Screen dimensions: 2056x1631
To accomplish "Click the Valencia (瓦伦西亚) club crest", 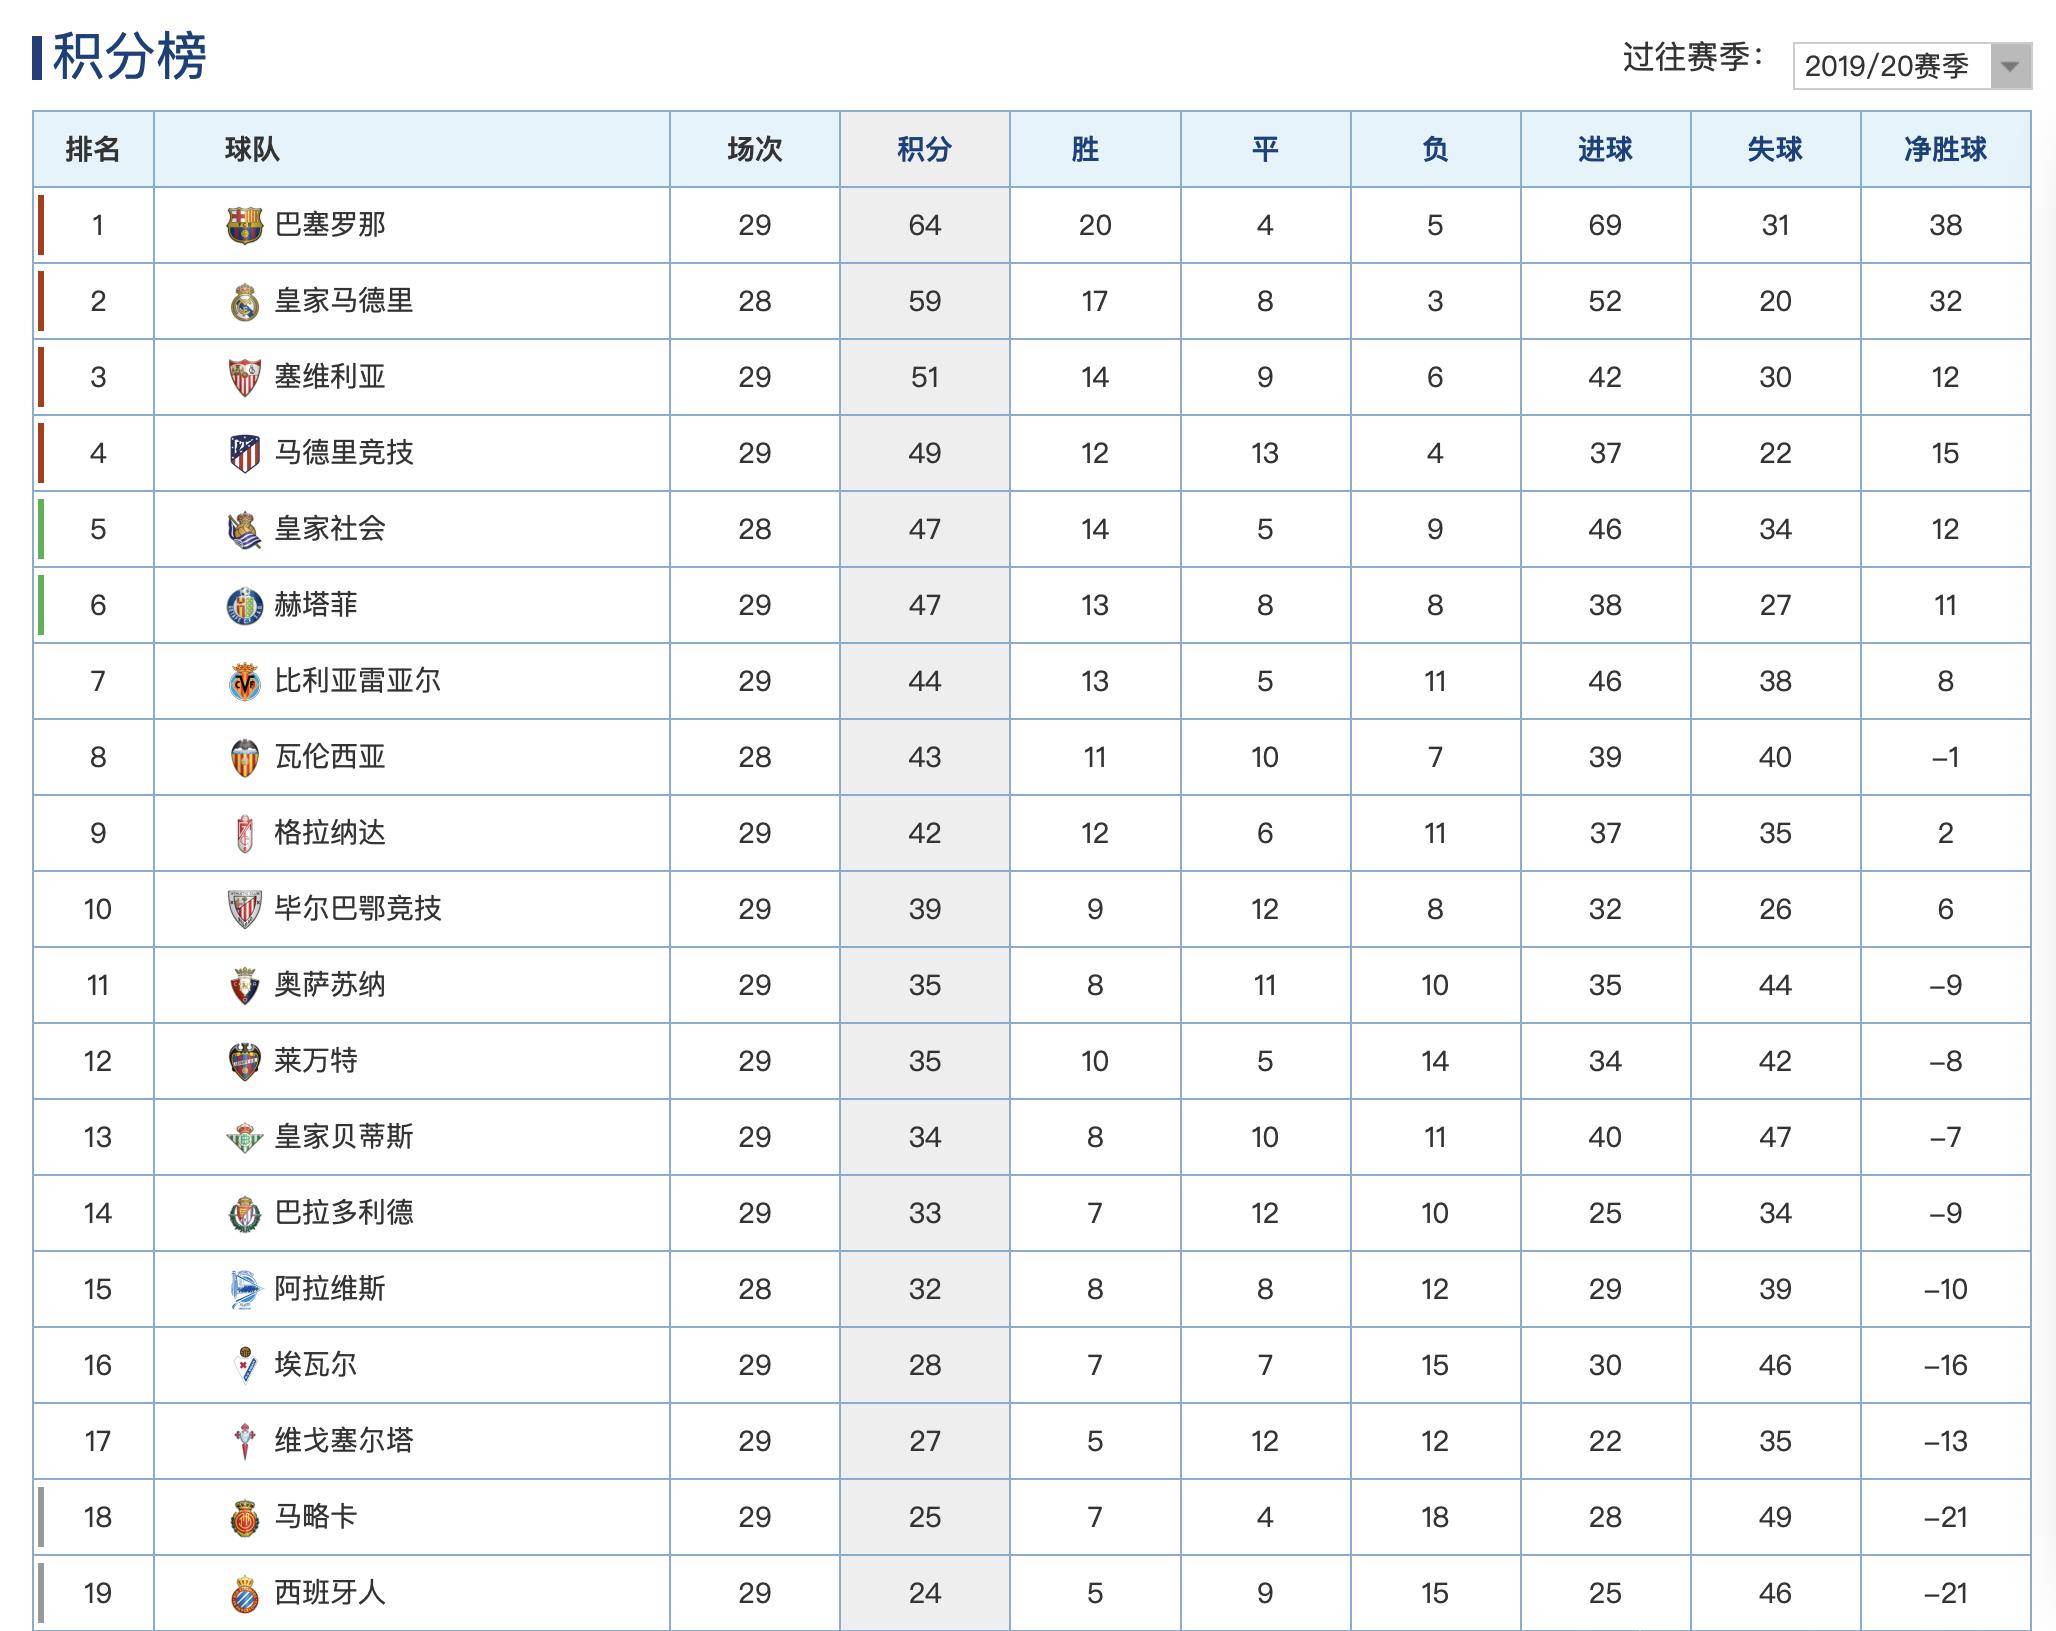I will pyautogui.click(x=245, y=757).
